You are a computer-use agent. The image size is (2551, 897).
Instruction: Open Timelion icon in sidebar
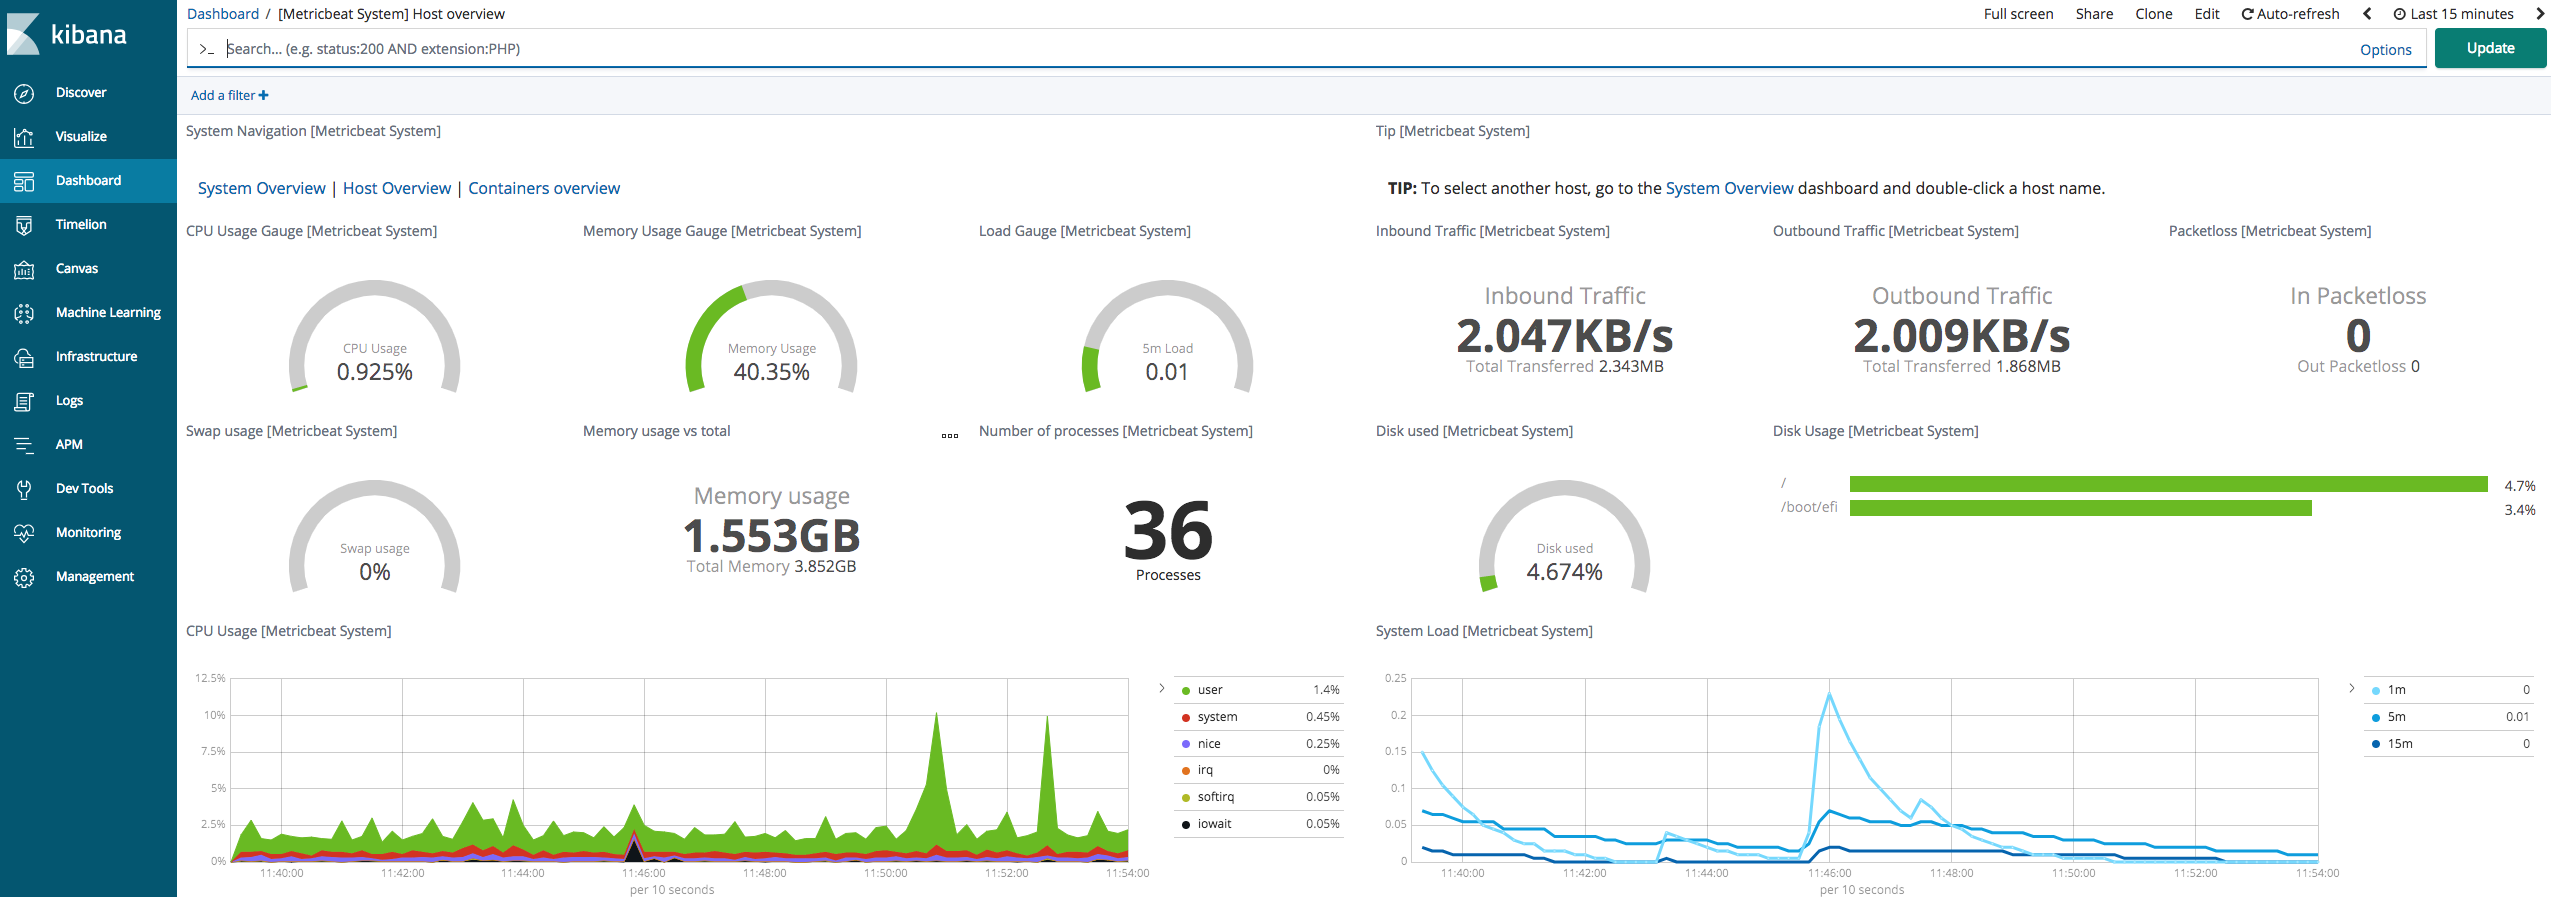click(x=24, y=225)
